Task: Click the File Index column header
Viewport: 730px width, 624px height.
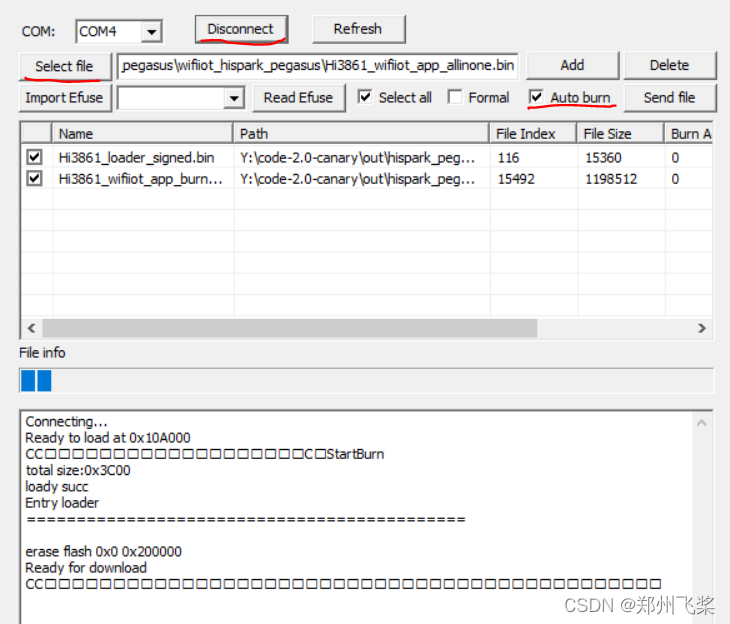Action: click(534, 134)
